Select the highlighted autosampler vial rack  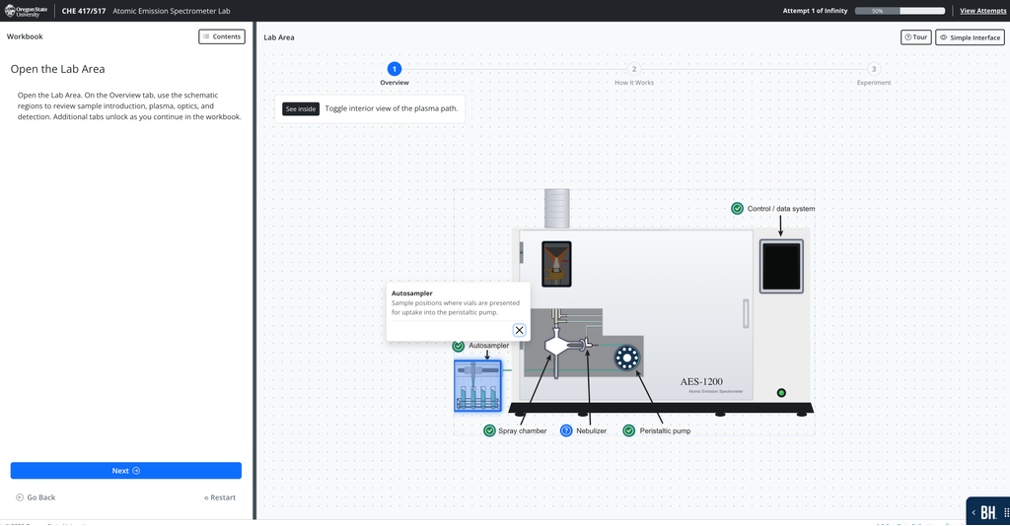coord(477,386)
